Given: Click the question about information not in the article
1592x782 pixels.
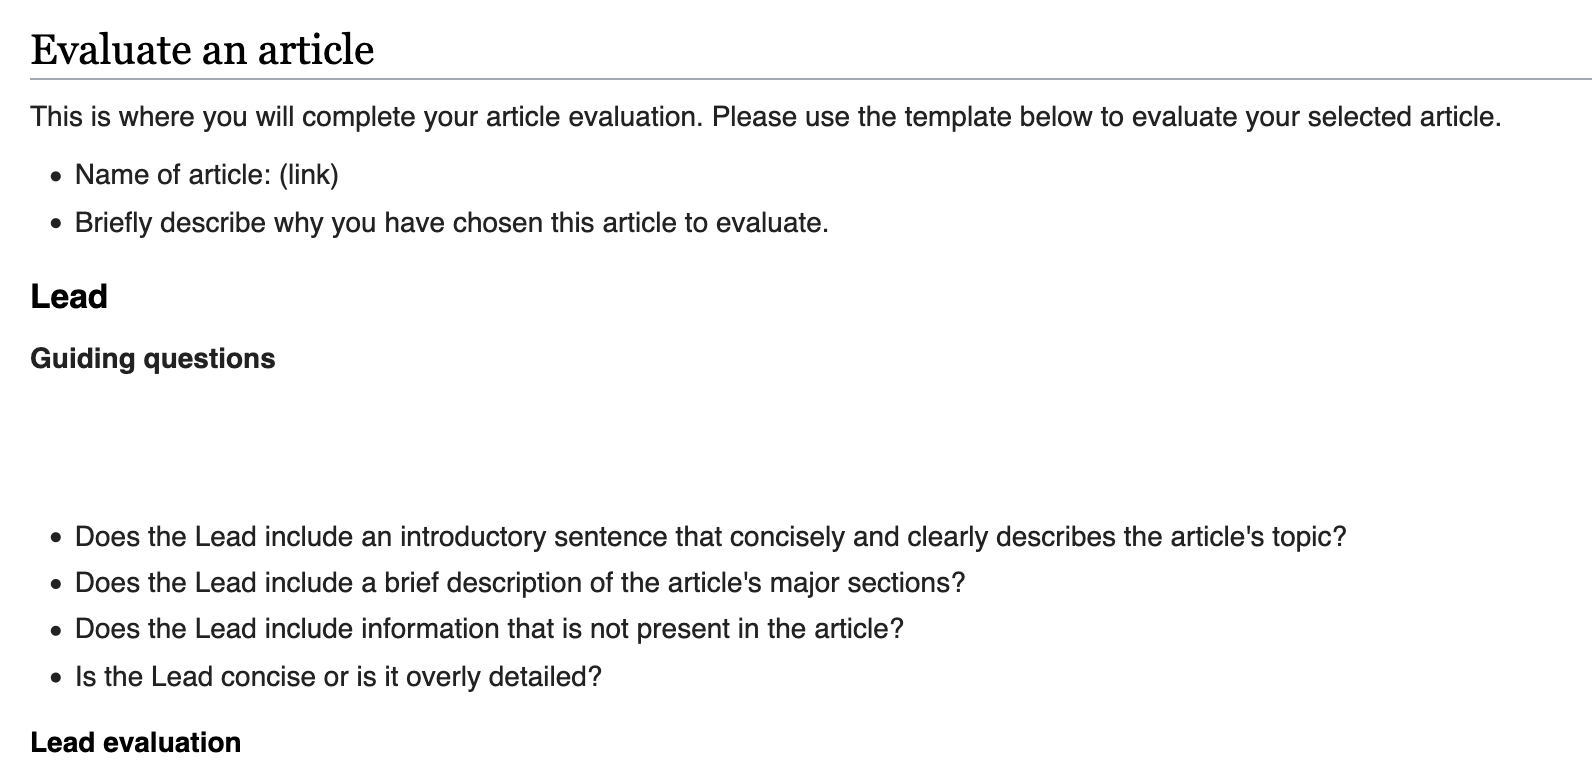Looking at the screenshot, I should [x=489, y=629].
